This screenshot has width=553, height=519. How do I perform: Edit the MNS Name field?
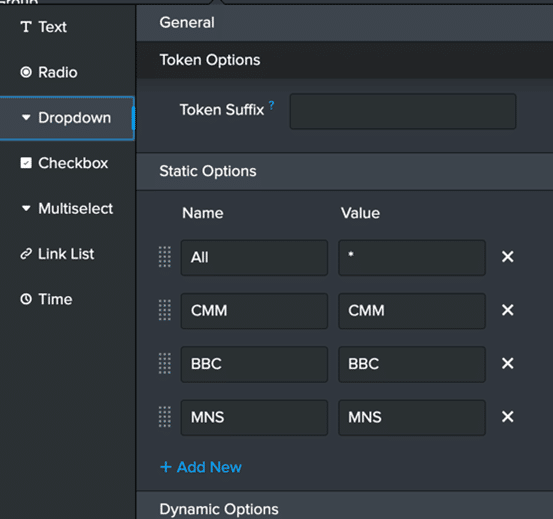(254, 417)
